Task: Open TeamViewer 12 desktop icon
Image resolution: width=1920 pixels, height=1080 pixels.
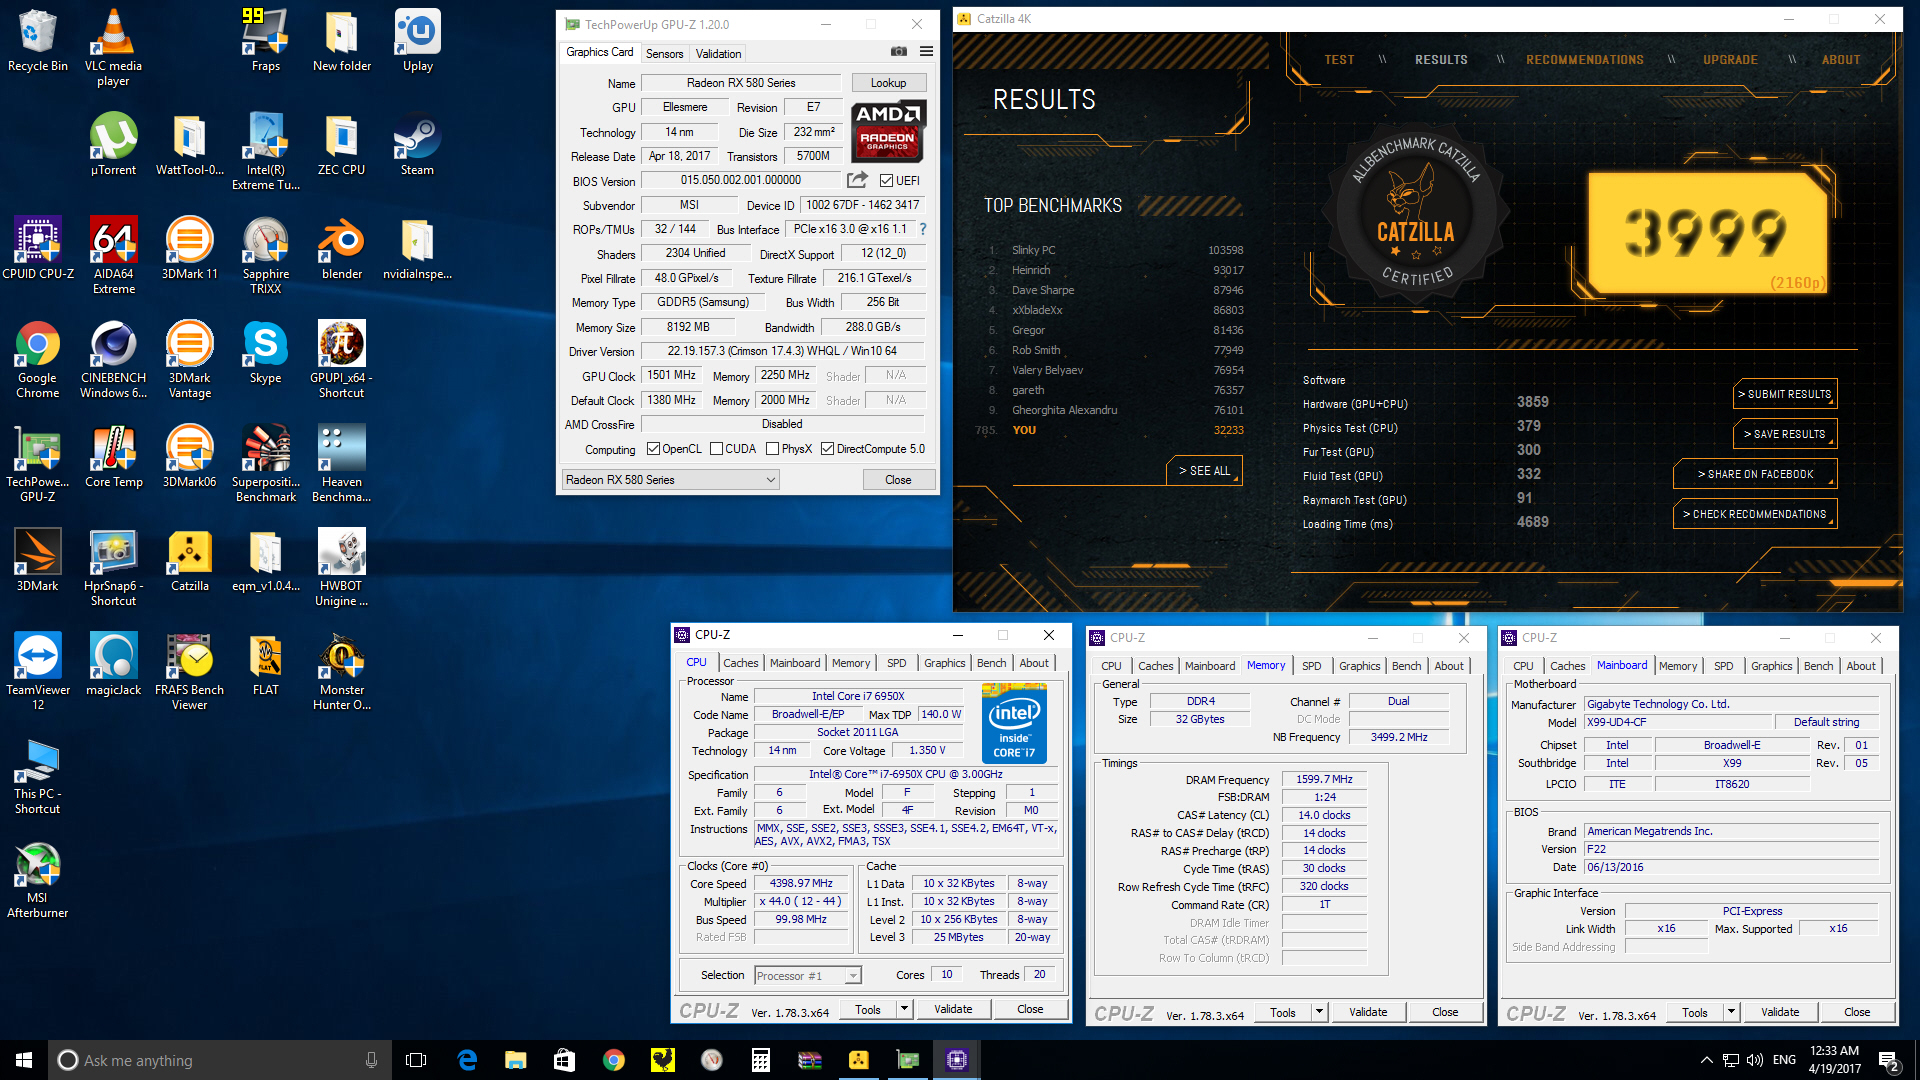Action: coord(38,672)
